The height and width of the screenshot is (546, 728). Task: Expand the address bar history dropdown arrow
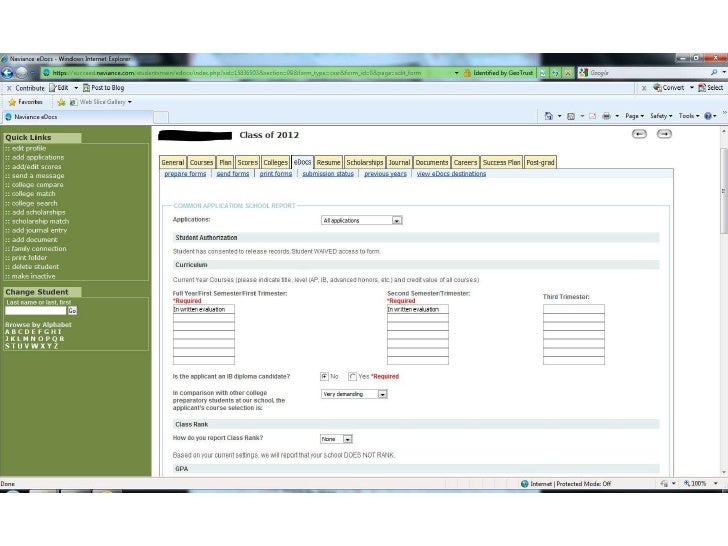tap(456, 73)
